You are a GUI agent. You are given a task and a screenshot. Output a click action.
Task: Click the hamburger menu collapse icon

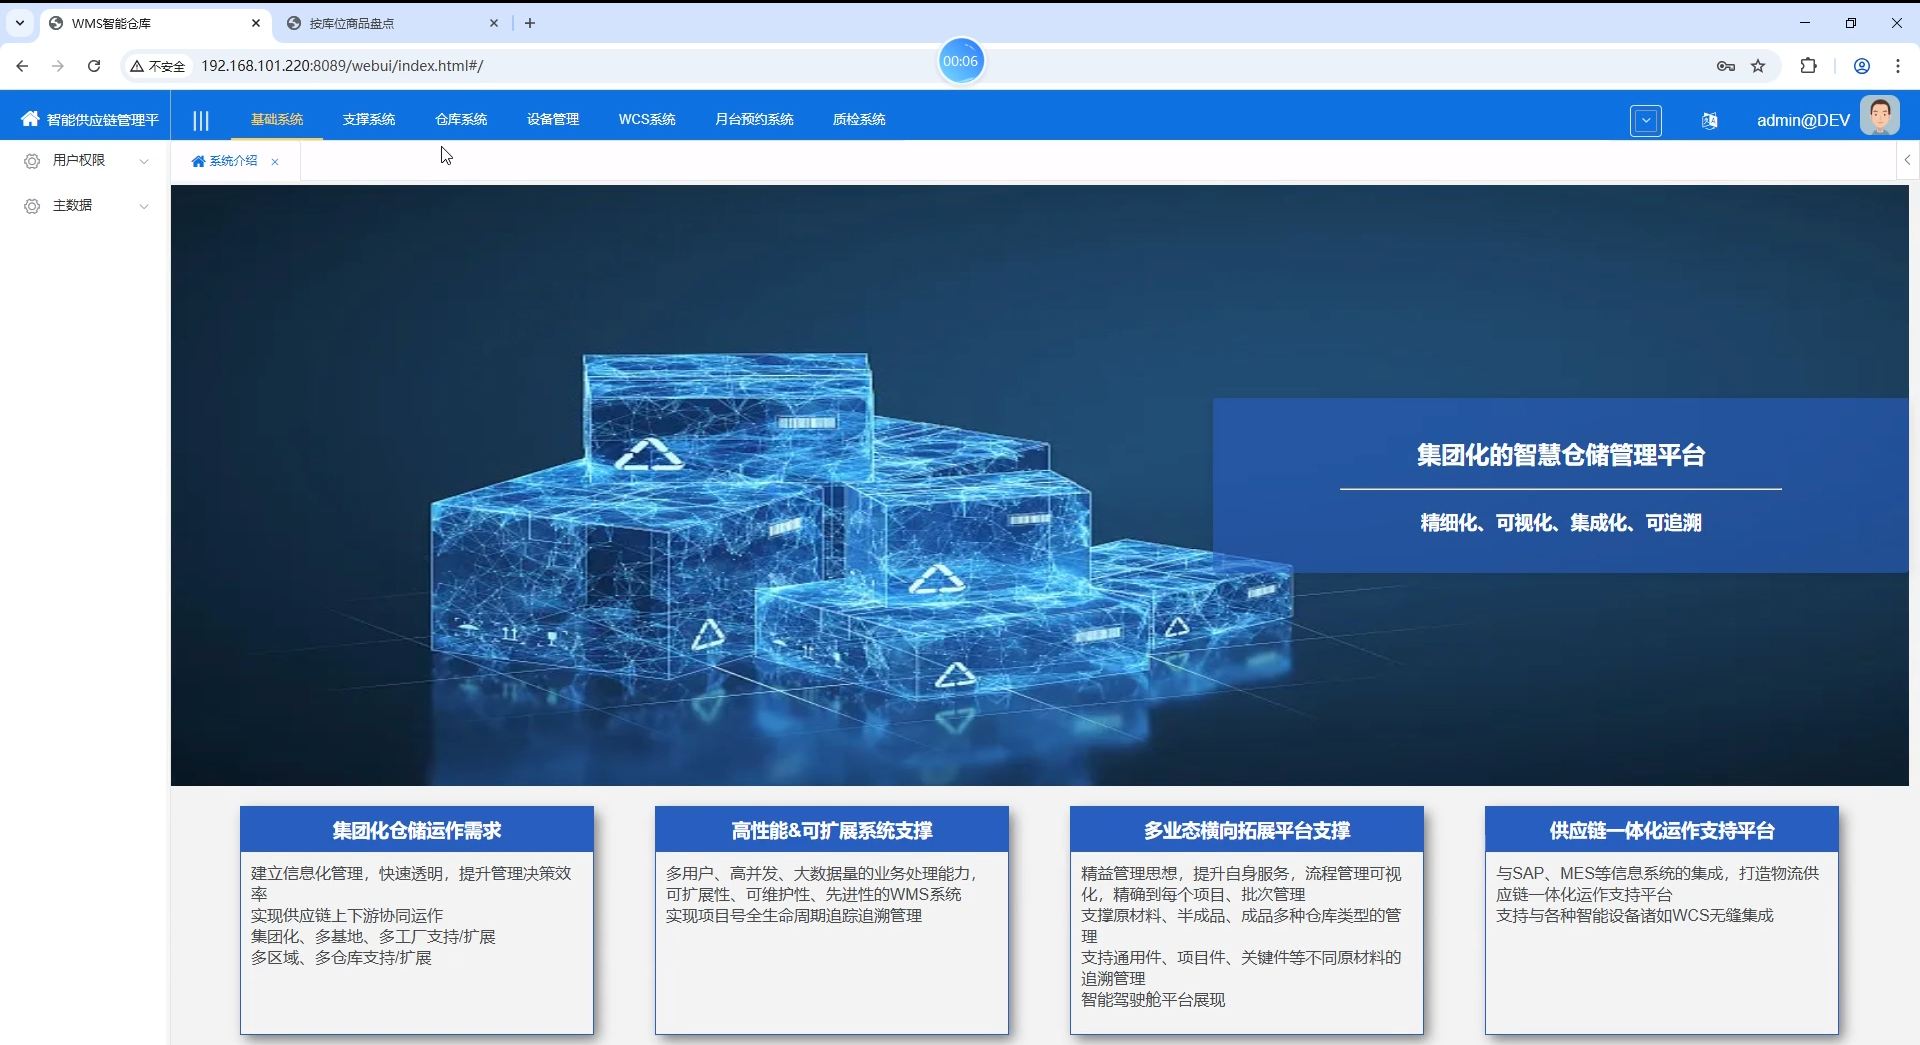(x=200, y=120)
